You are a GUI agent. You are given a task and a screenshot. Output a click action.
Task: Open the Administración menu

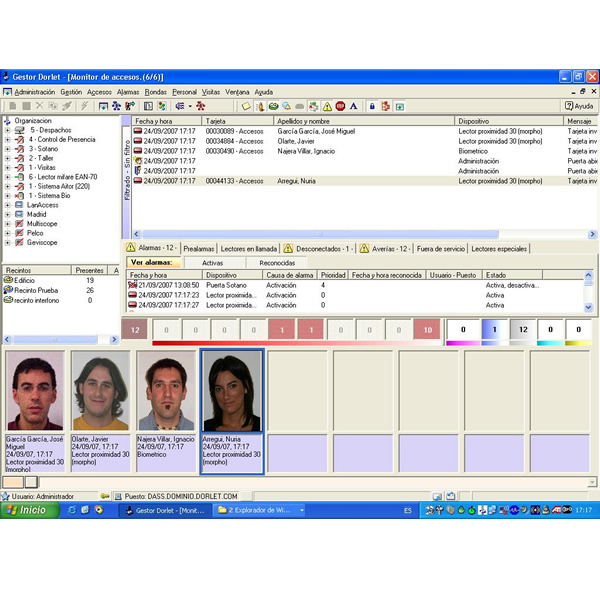[34, 92]
